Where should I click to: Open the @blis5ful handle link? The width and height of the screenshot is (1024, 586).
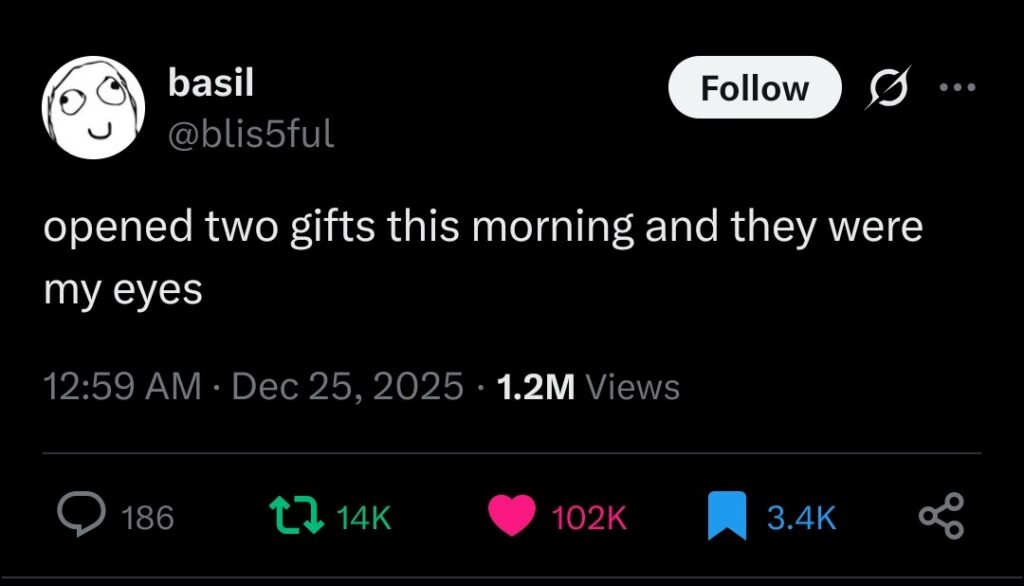point(250,133)
